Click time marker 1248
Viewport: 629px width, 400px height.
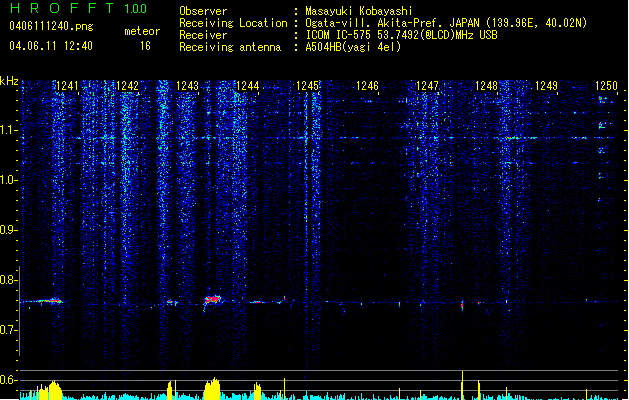(x=486, y=86)
